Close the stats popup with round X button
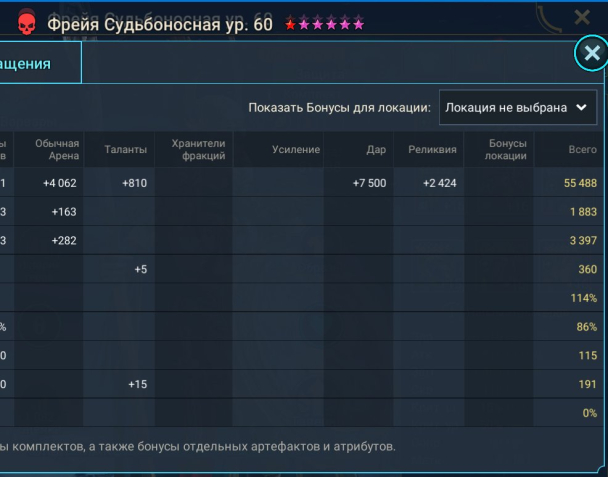Screen dimensions: 608x477 pos(591,54)
